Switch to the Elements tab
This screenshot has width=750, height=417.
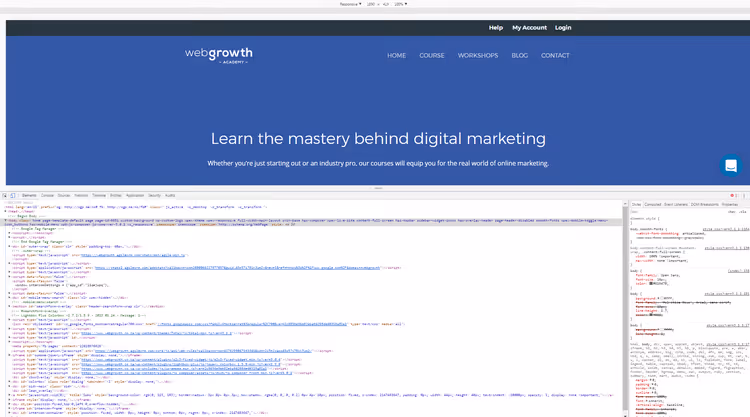[x=29, y=196]
